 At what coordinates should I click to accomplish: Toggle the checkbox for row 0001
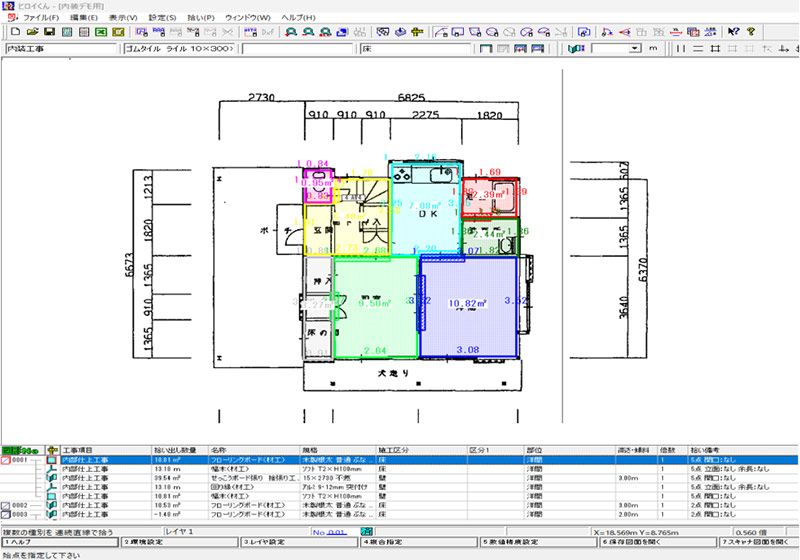(x=6, y=460)
